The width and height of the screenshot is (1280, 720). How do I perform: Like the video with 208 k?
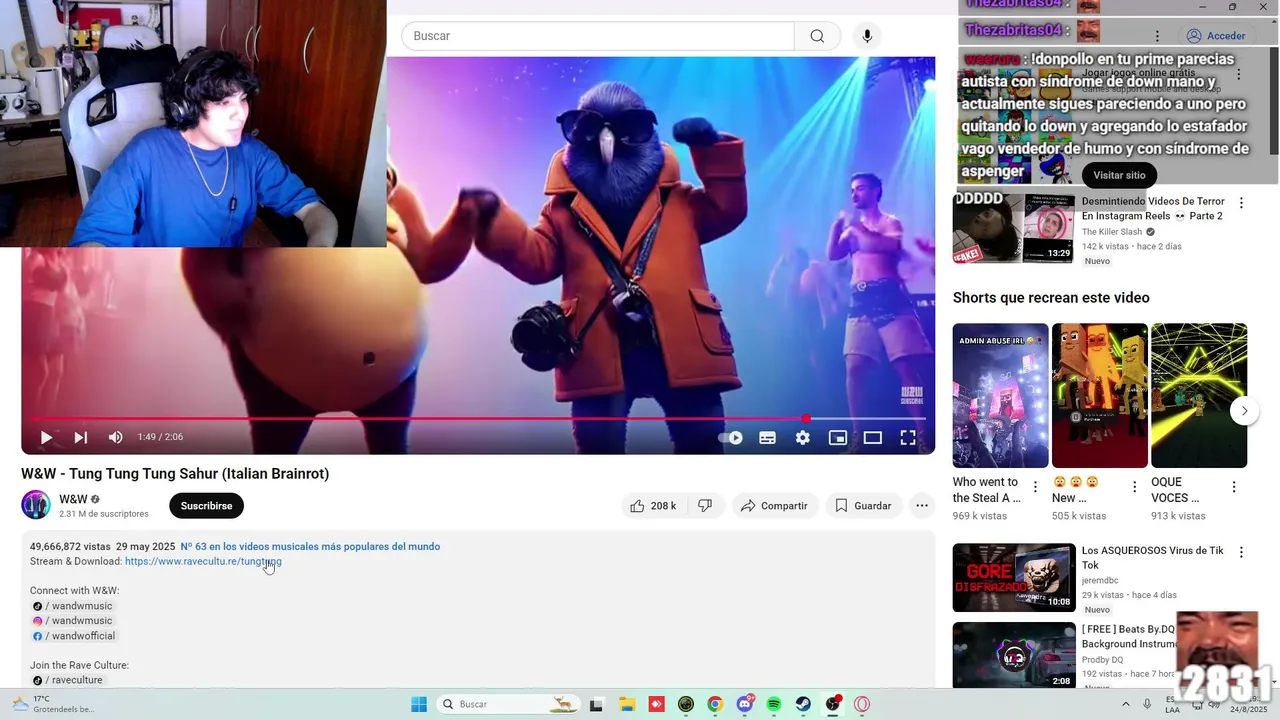pos(653,506)
